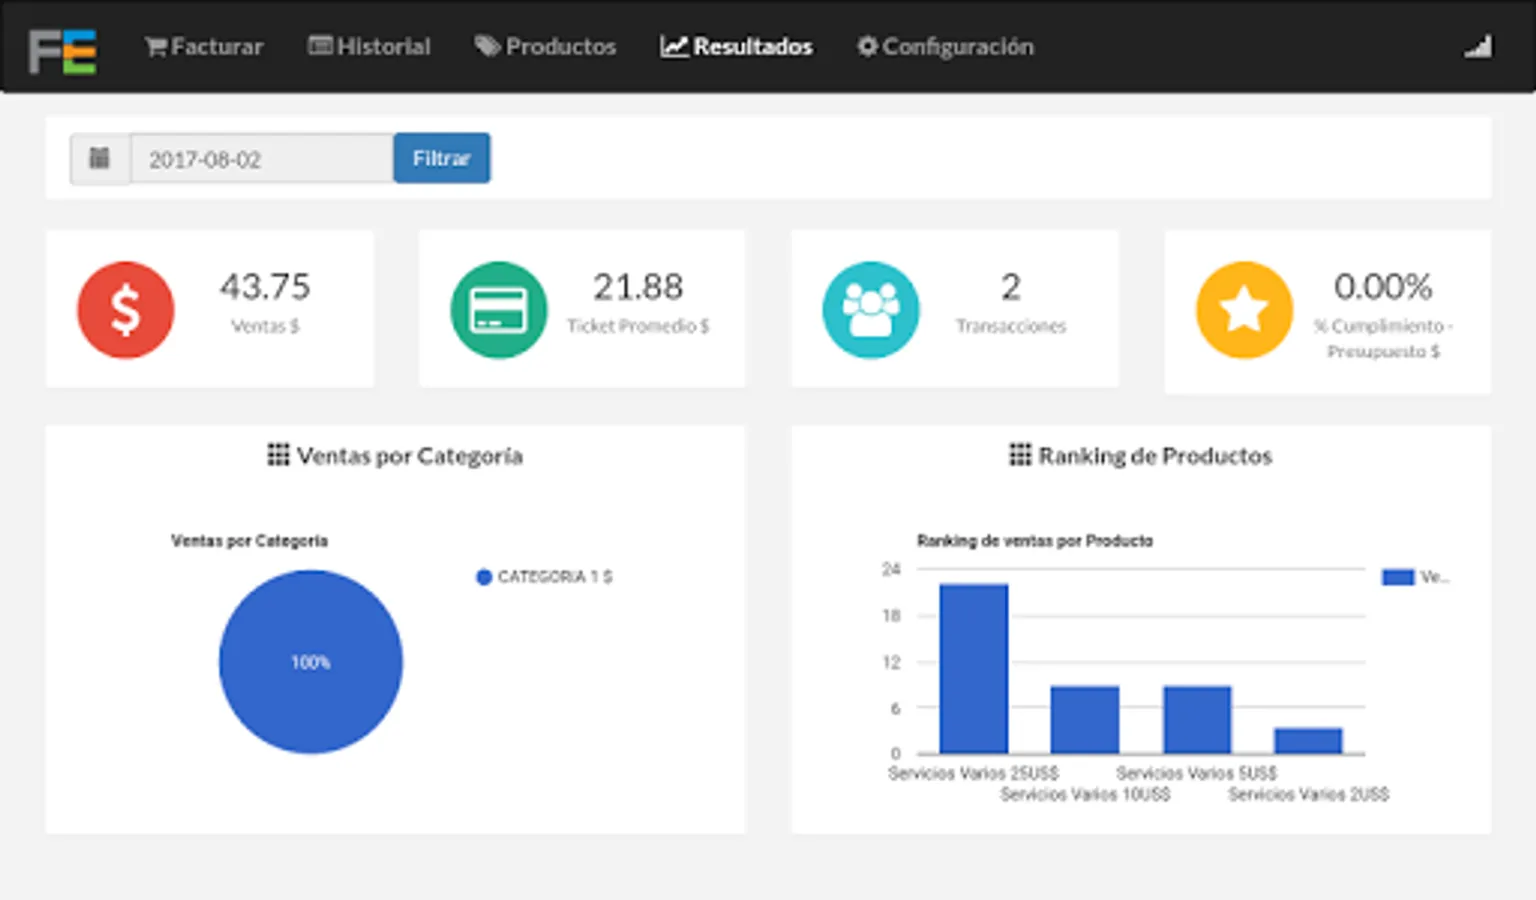Image resolution: width=1536 pixels, height=900 pixels.
Task: Click the % Cumplimiento - Presupuesto $ label
Action: click(1383, 338)
